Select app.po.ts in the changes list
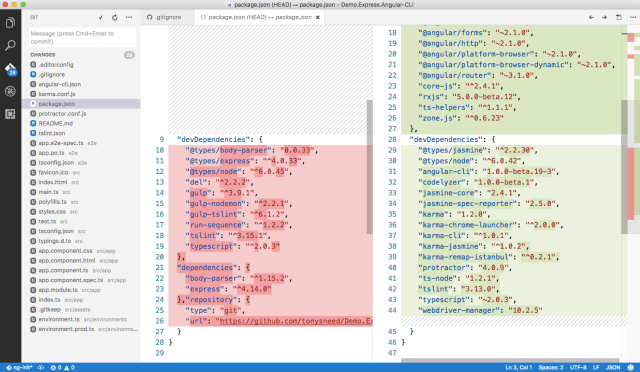Viewport: 640px width, 372px height. [x=81, y=153]
